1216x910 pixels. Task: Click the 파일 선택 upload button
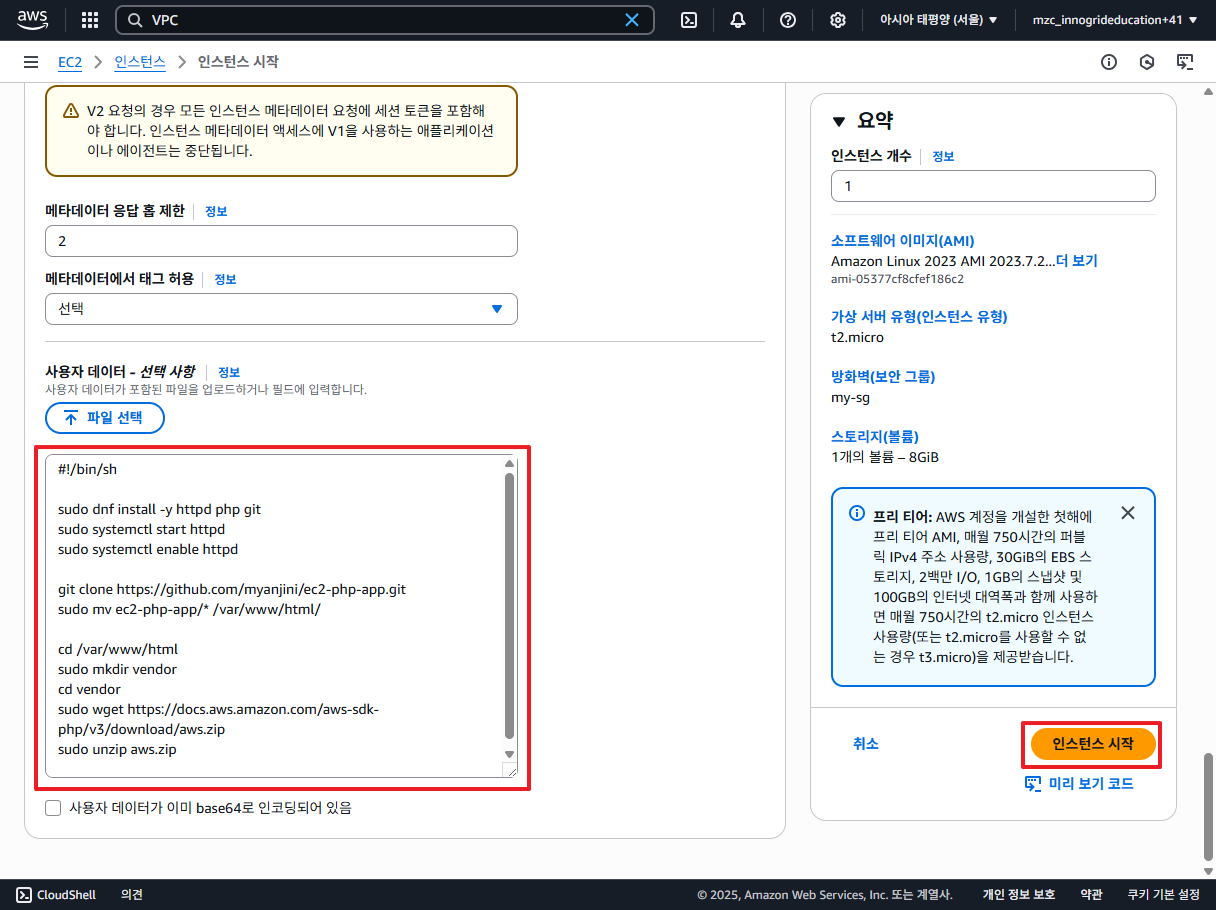[105, 418]
